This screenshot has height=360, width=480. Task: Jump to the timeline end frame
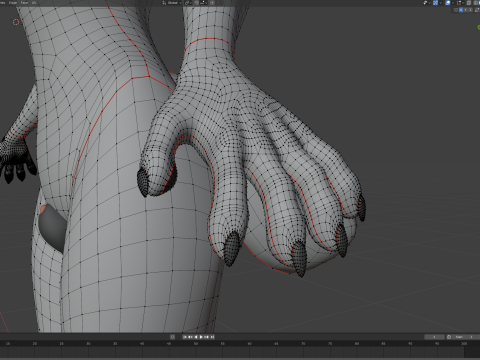pyautogui.click(x=212, y=337)
